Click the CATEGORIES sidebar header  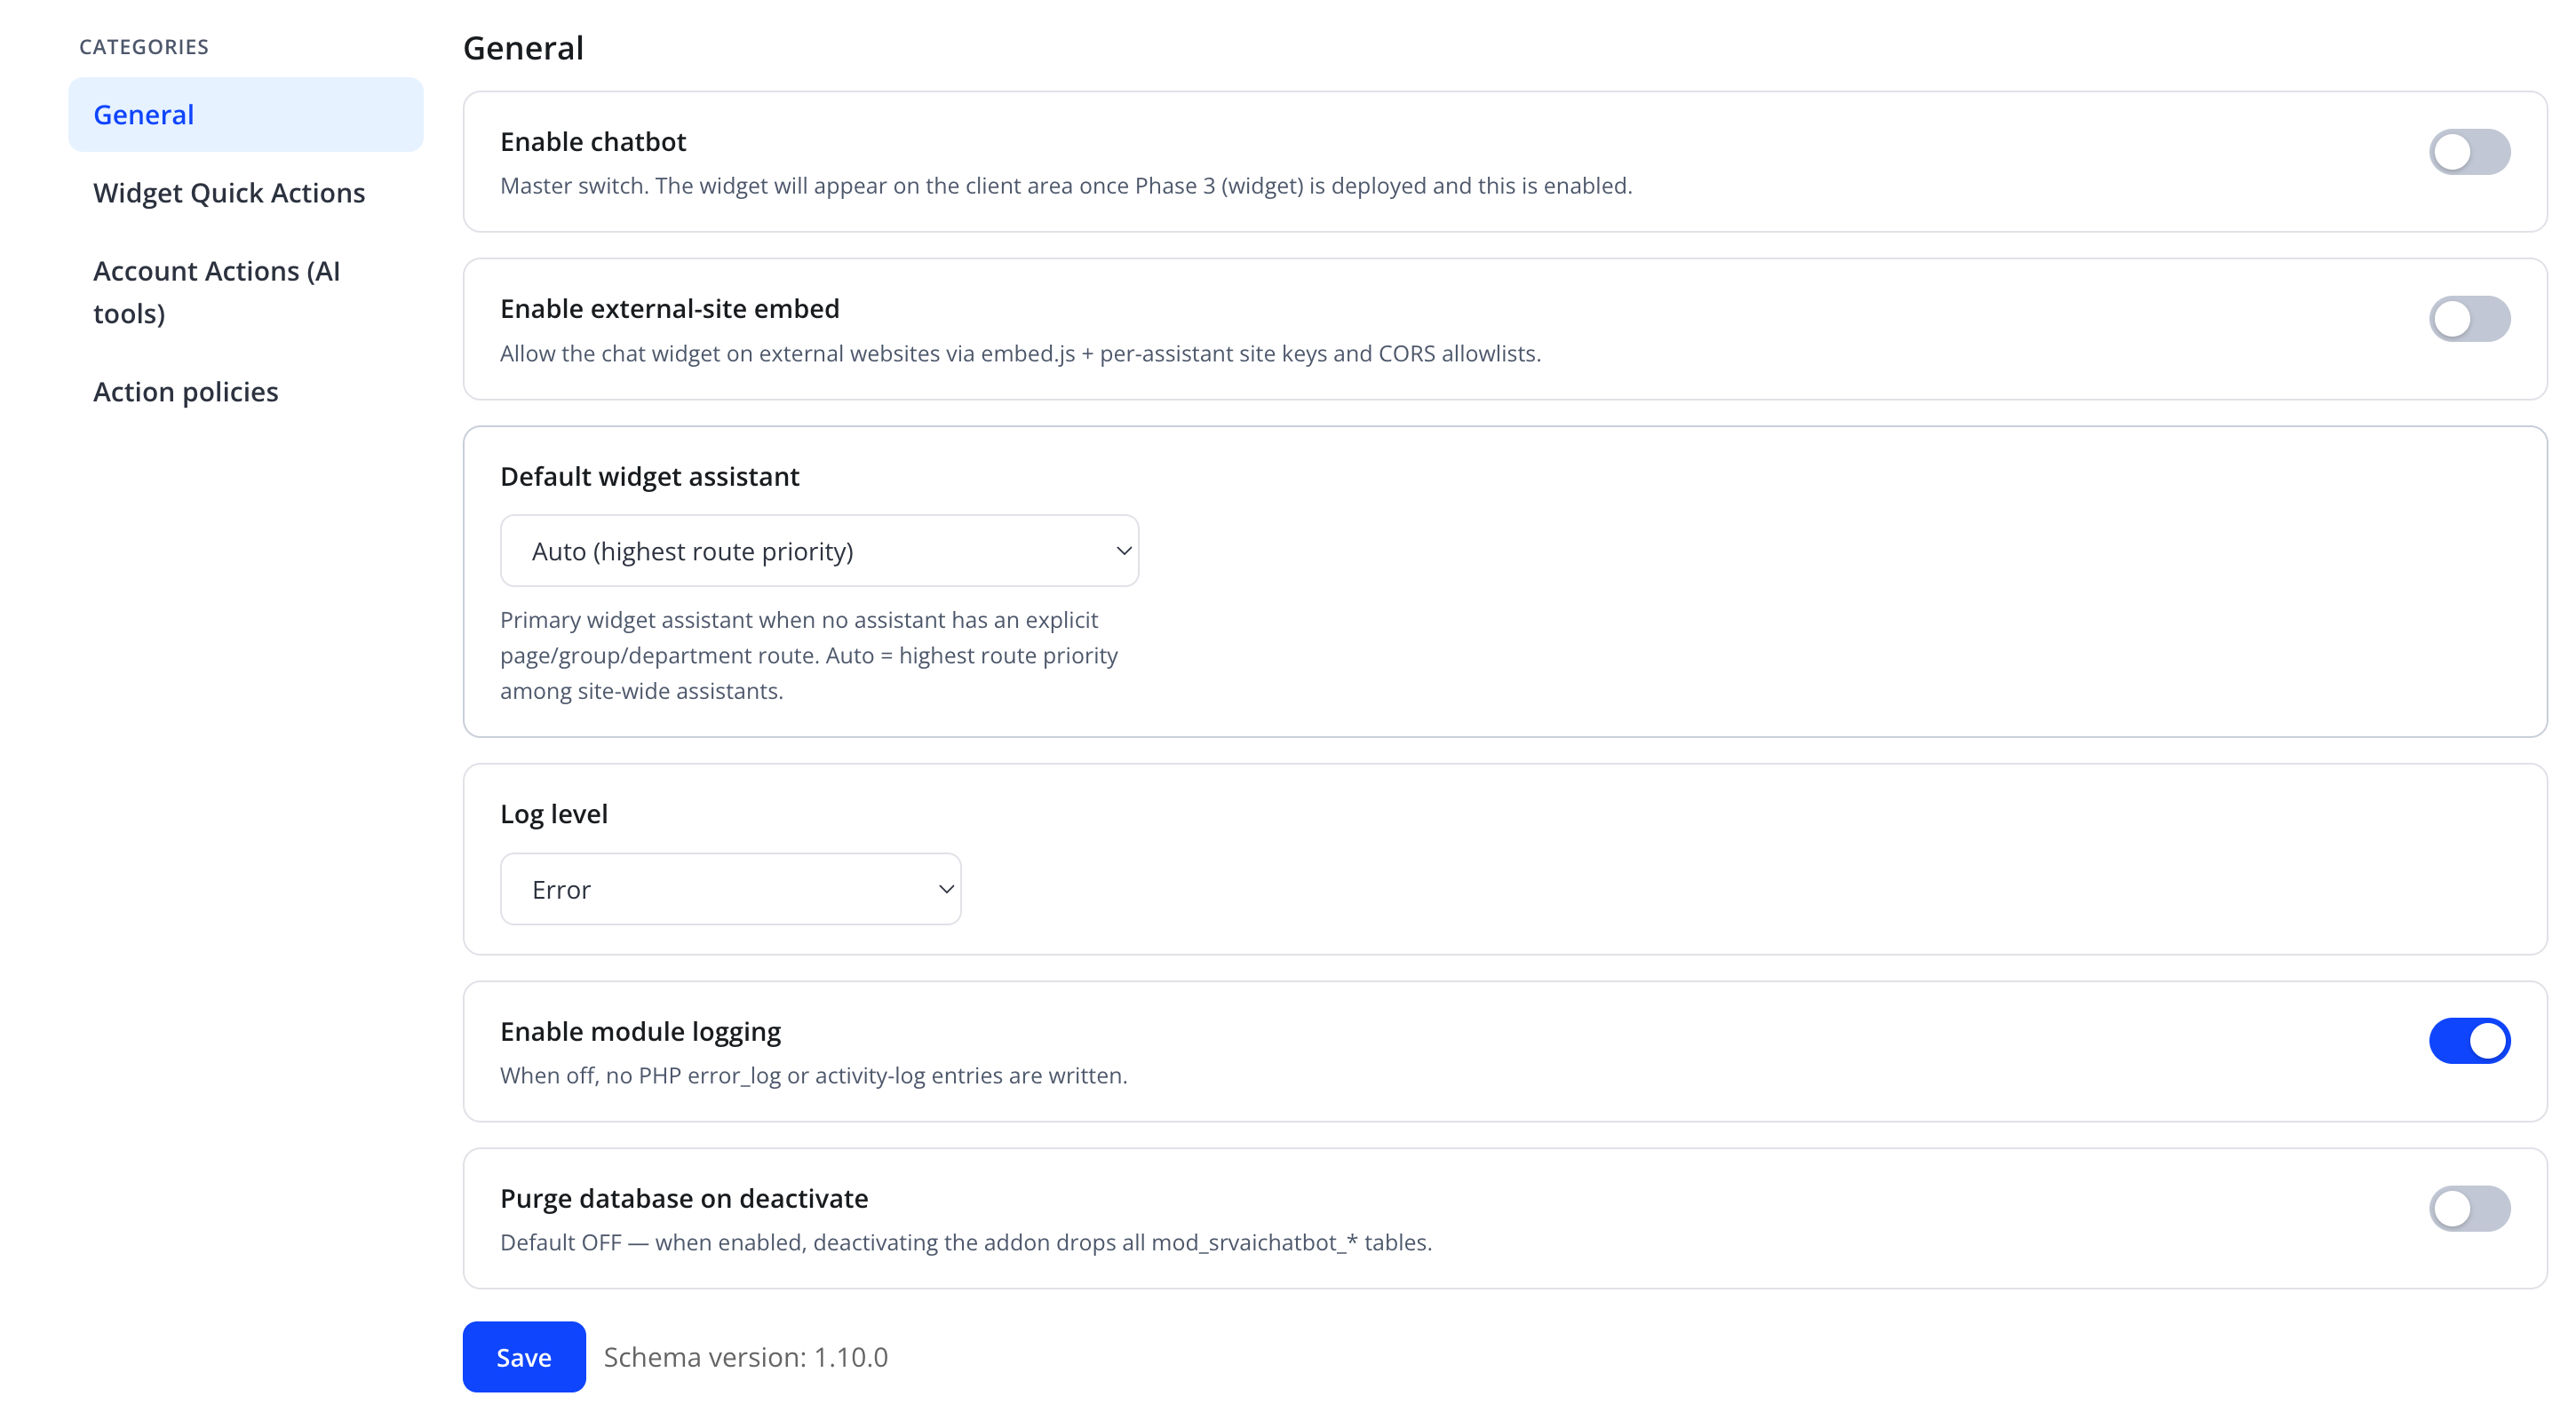tap(144, 47)
